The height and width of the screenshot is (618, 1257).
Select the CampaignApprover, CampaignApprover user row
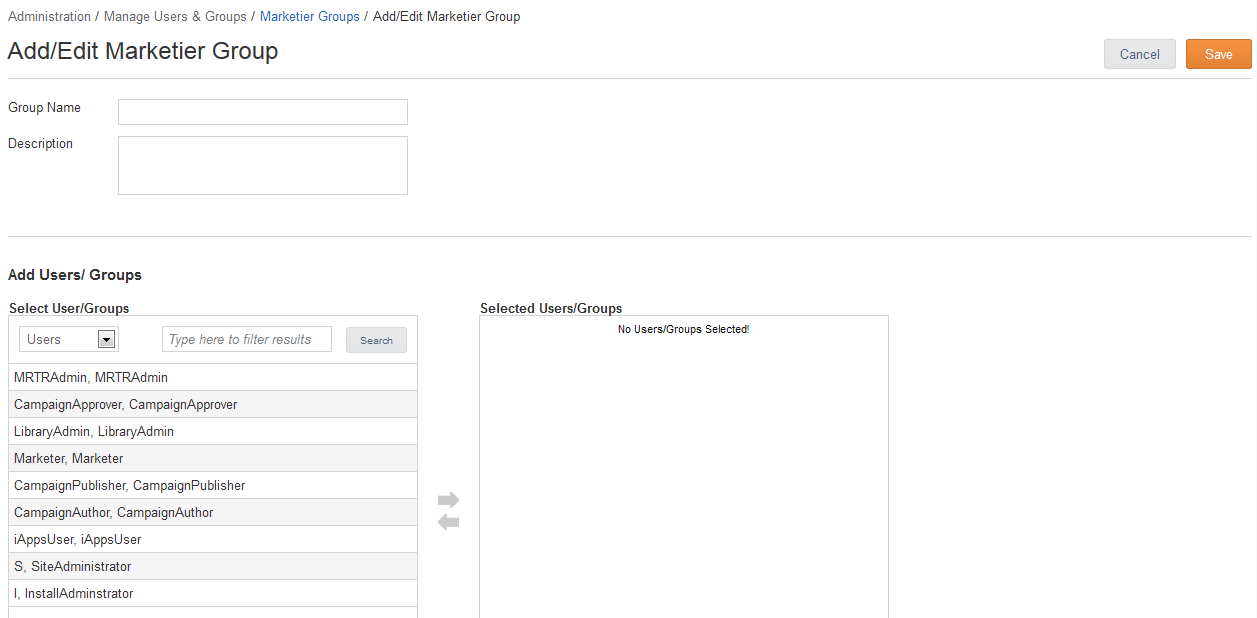point(213,404)
